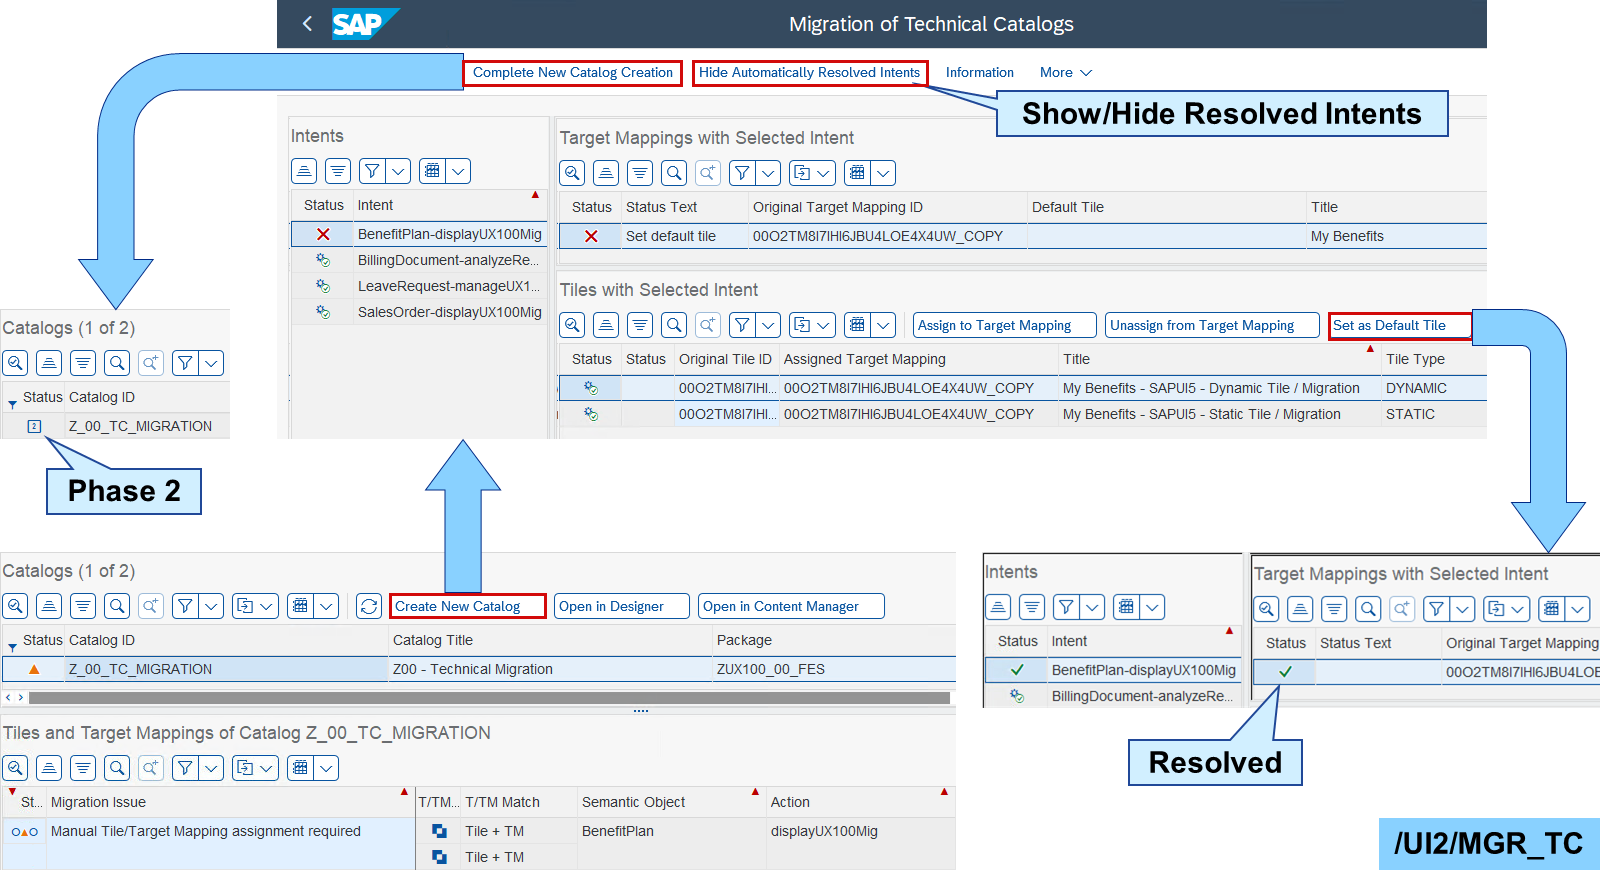Click the status icon of SalesOrder-displayUX100Mig intent
The width and height of the screenshot is (1600, 870).
(323, 312)
